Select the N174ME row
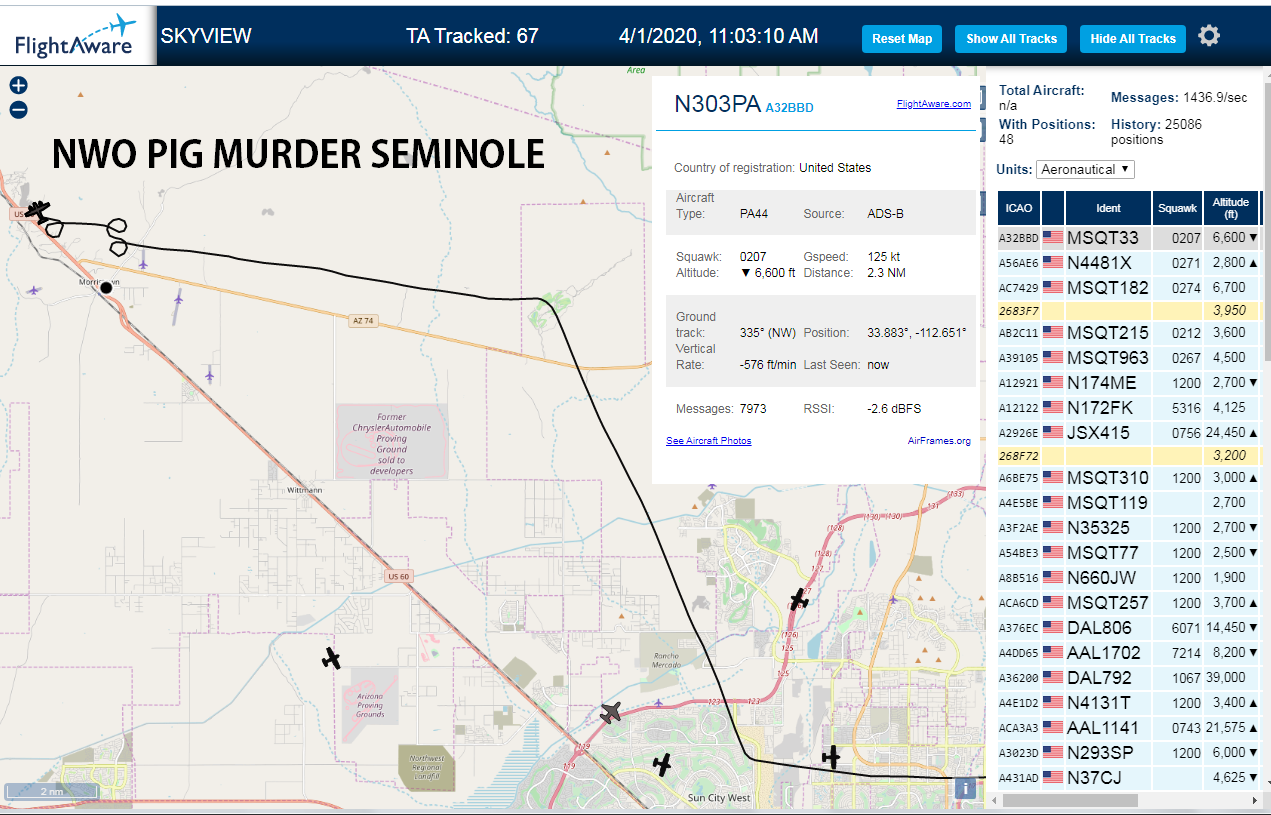1271x815 pixels. tap(1129, 383)
